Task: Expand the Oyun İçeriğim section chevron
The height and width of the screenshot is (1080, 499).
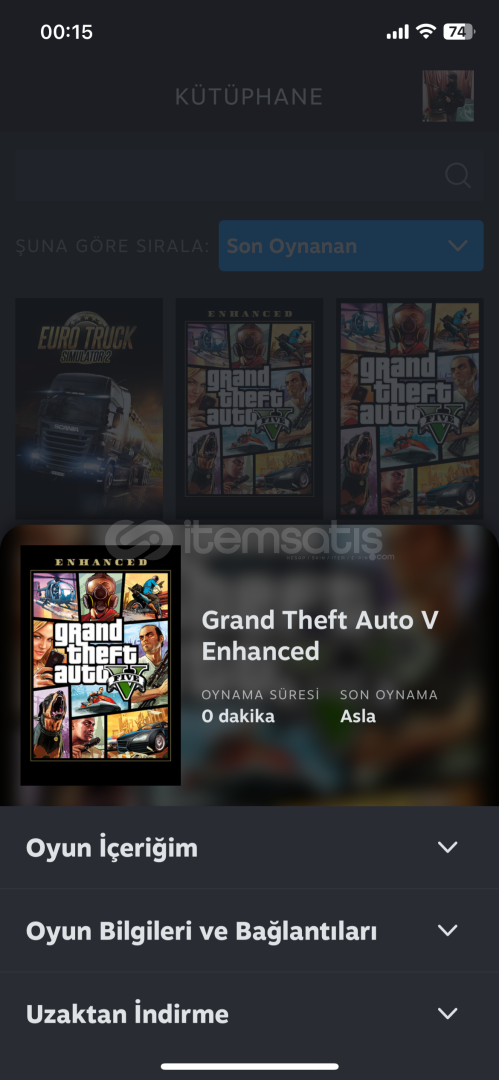Action: 448,847
